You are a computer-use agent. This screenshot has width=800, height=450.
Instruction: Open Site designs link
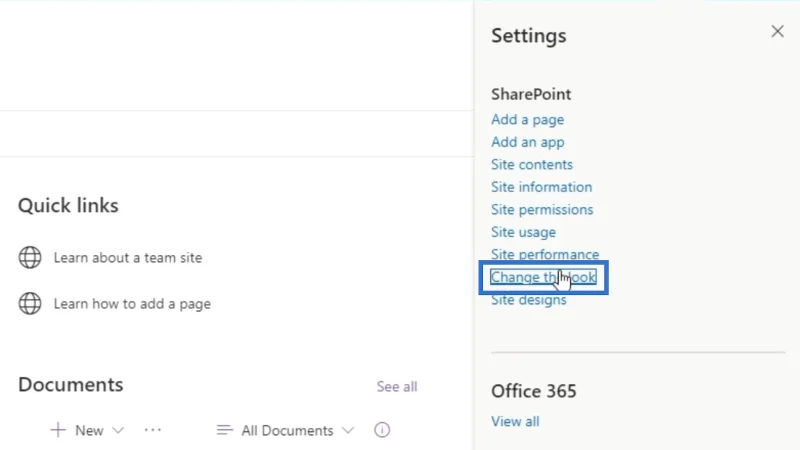(x=529, y=299)
